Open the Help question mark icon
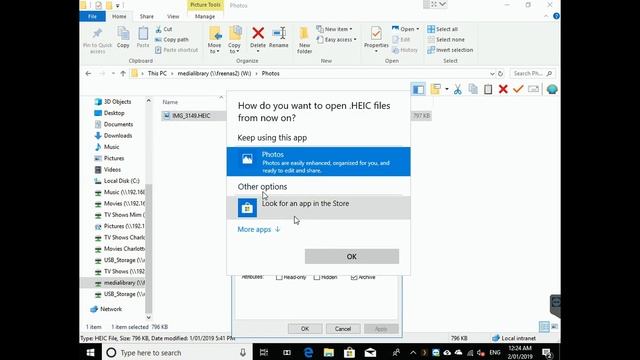 (x=556, y=16)
